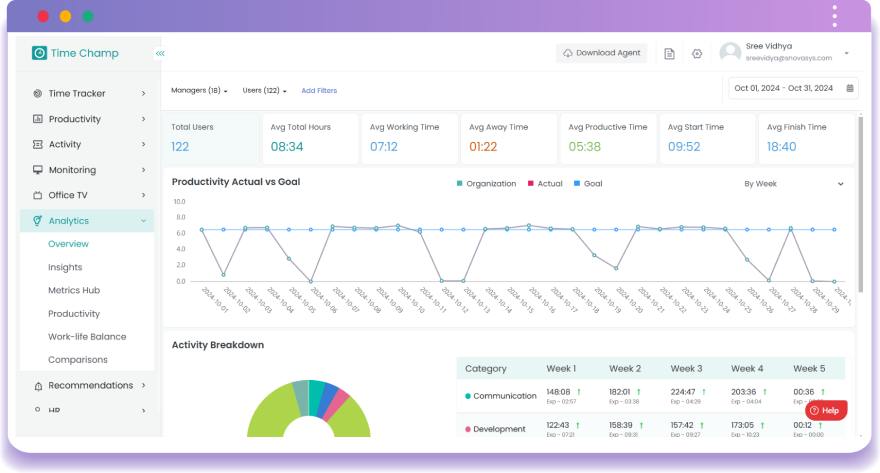The image size is (880, 473).
Task: Click the Download Agent button
Action: (601, 53)
